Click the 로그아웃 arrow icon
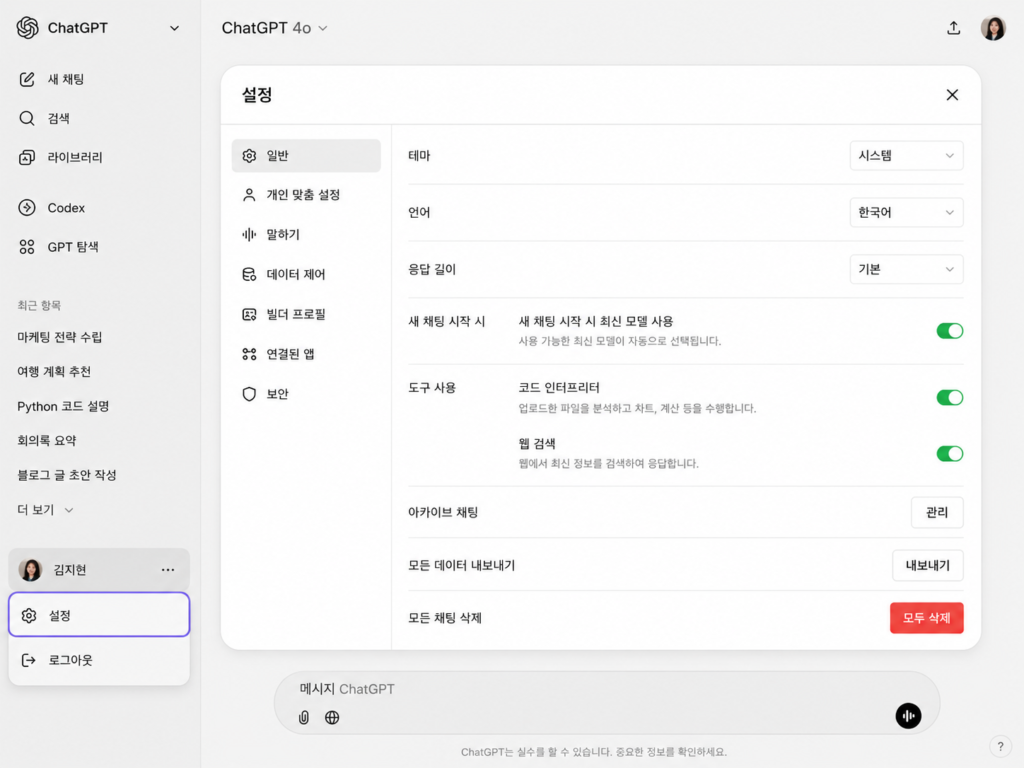Viewport: 1024px width, 768px height. pyautogui.click(x=28, y=660)
